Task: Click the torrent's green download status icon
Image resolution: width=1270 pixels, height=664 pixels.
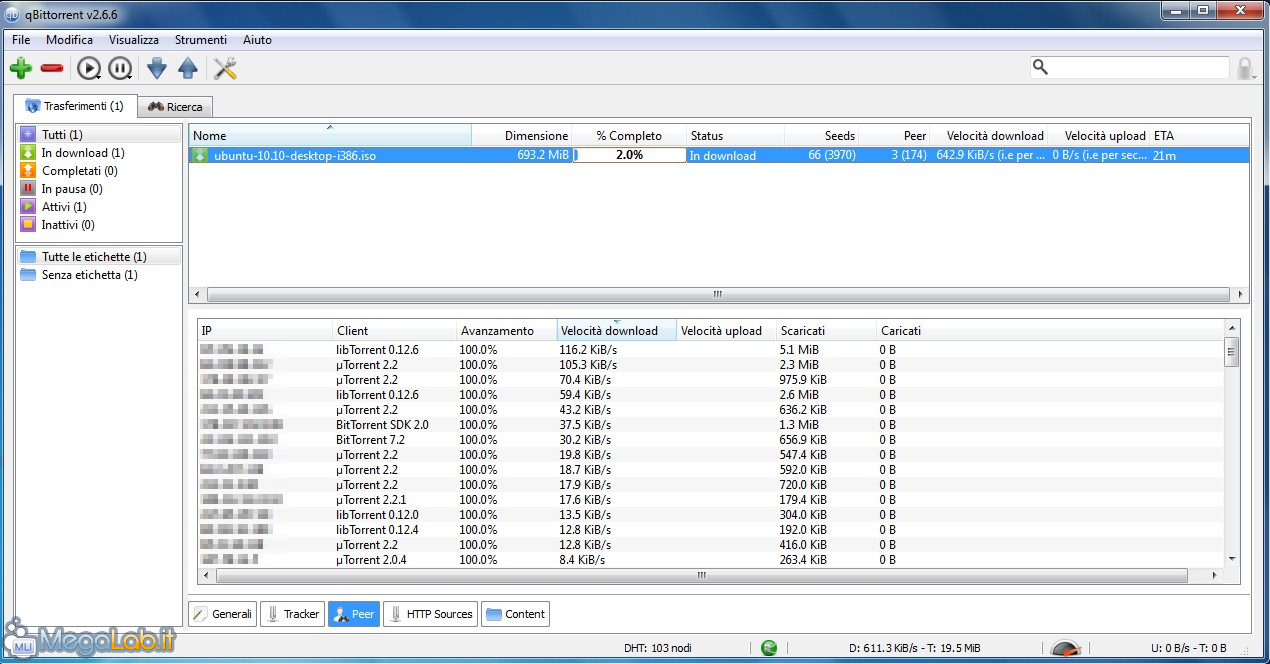Action: (x=200, y=155)
